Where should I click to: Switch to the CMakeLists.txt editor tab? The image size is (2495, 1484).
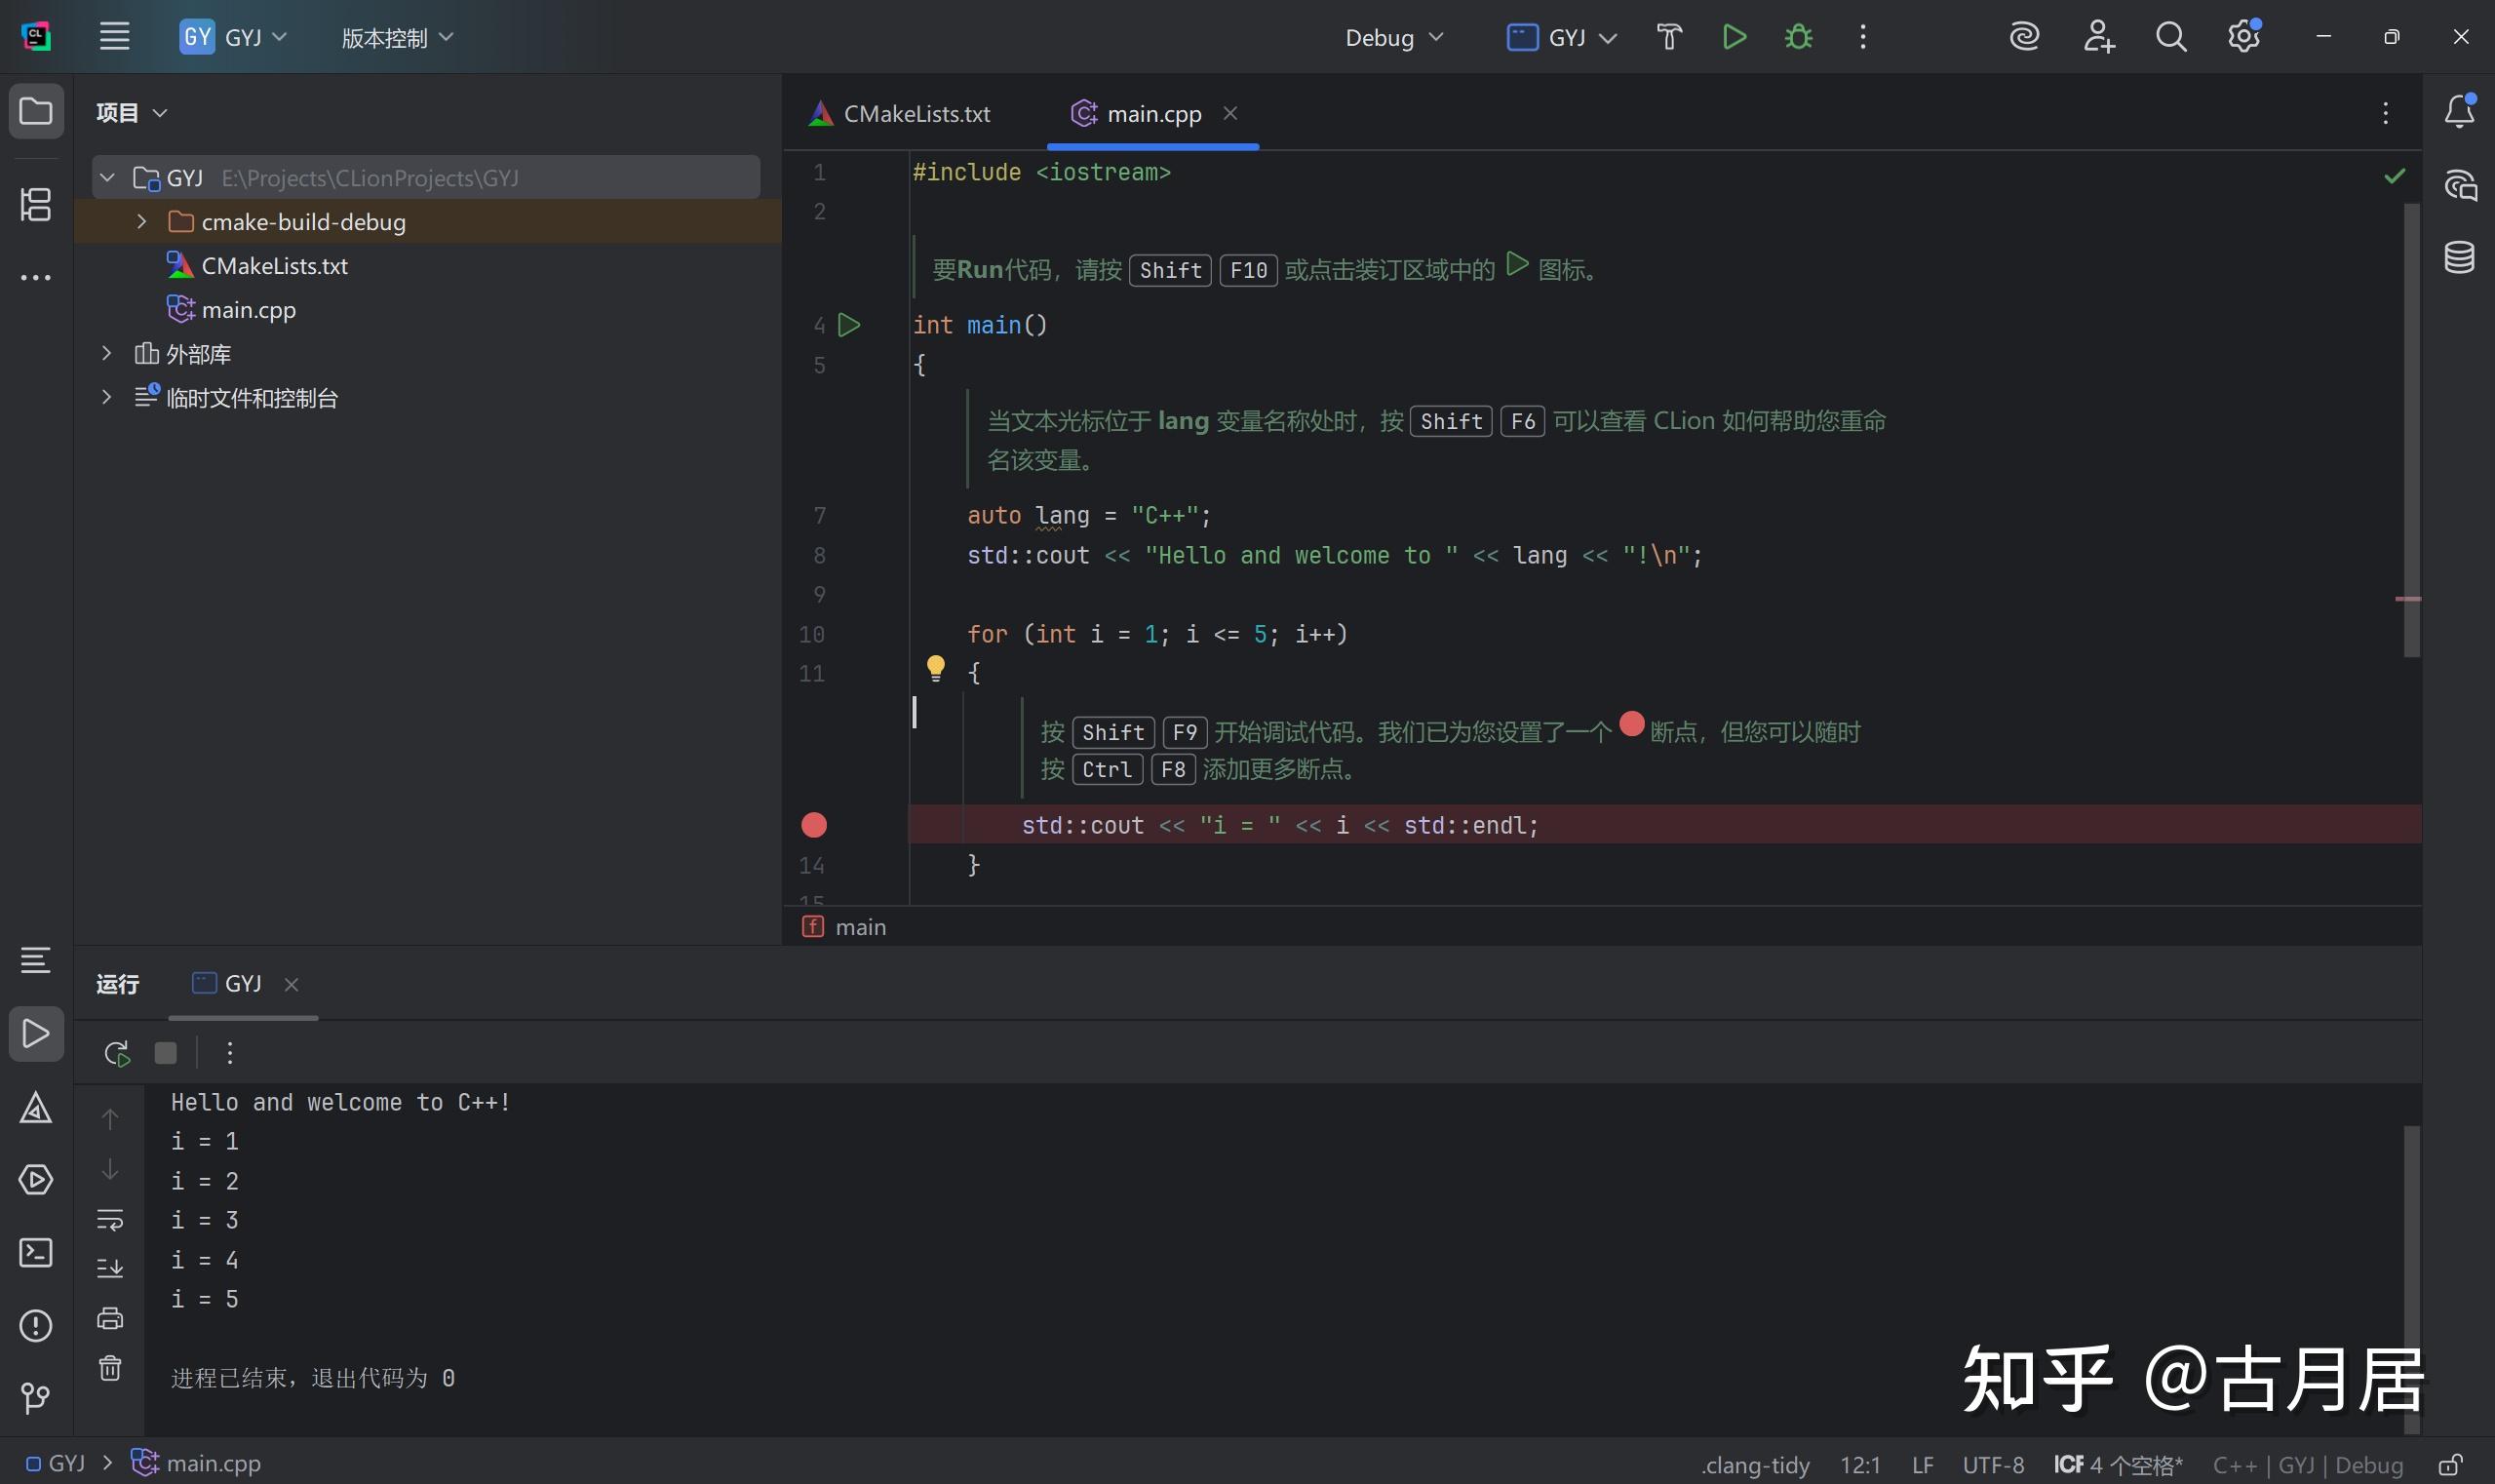pos(900,114)
